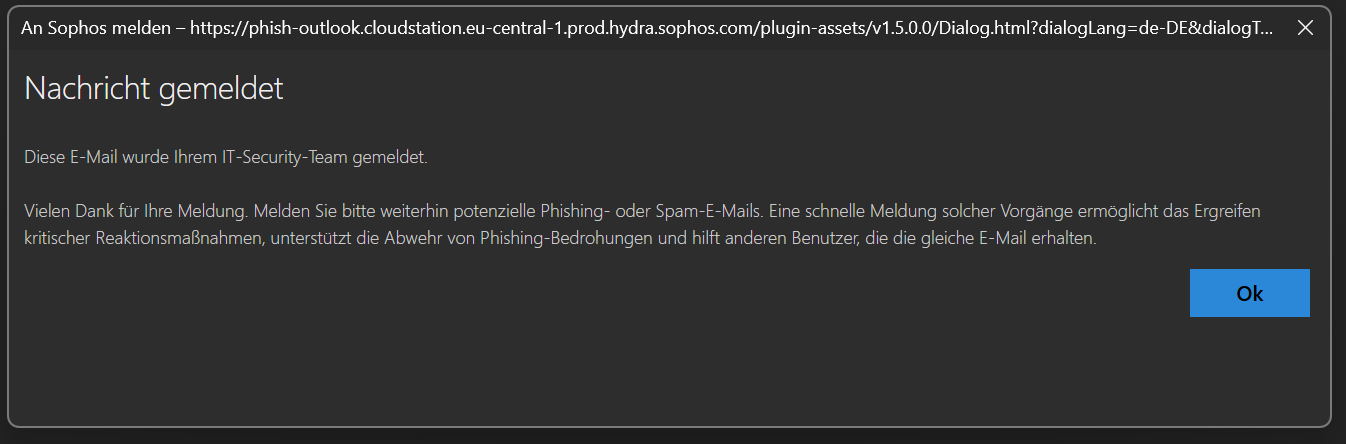Image resolution: width=1346 pixels, height=444 pixels.
Task: Click the 'Nachricht gemeldet' heading
Action: [154, 89]
